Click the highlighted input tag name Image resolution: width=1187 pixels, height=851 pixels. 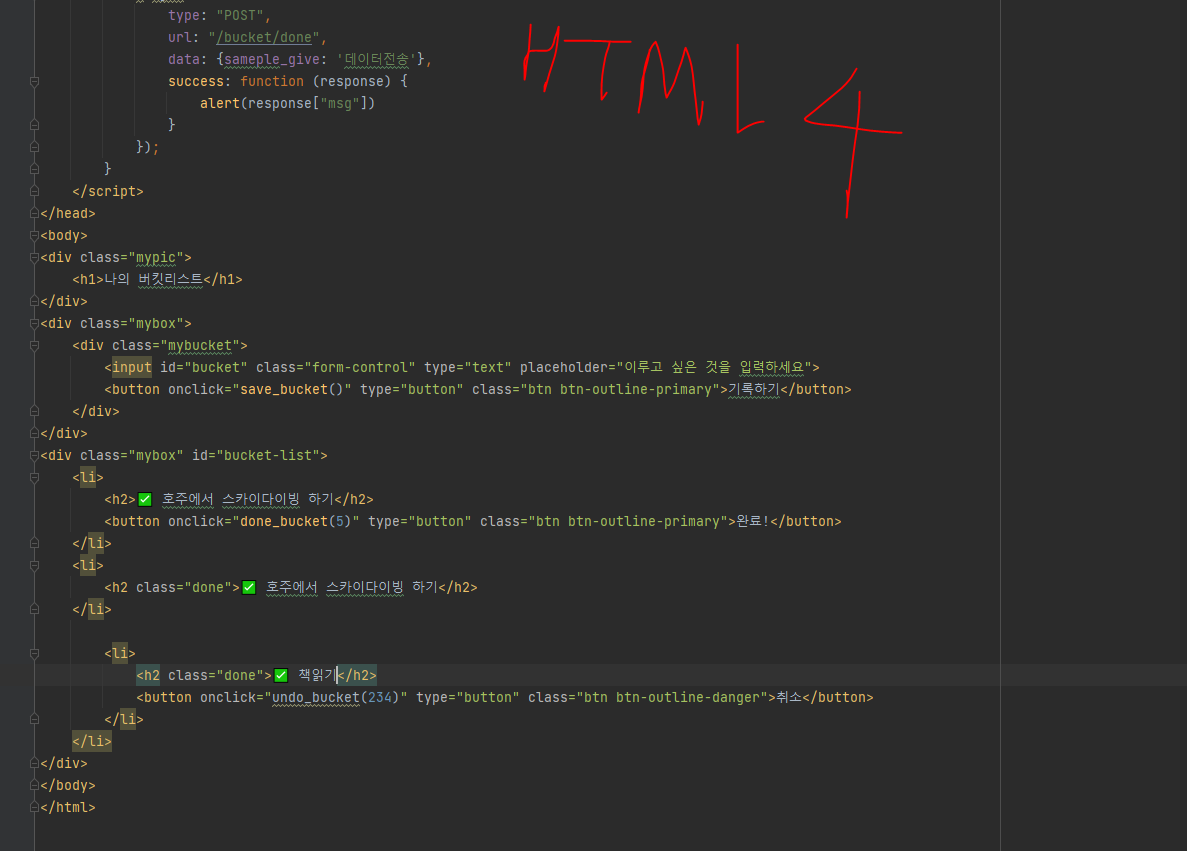point(132,368)
